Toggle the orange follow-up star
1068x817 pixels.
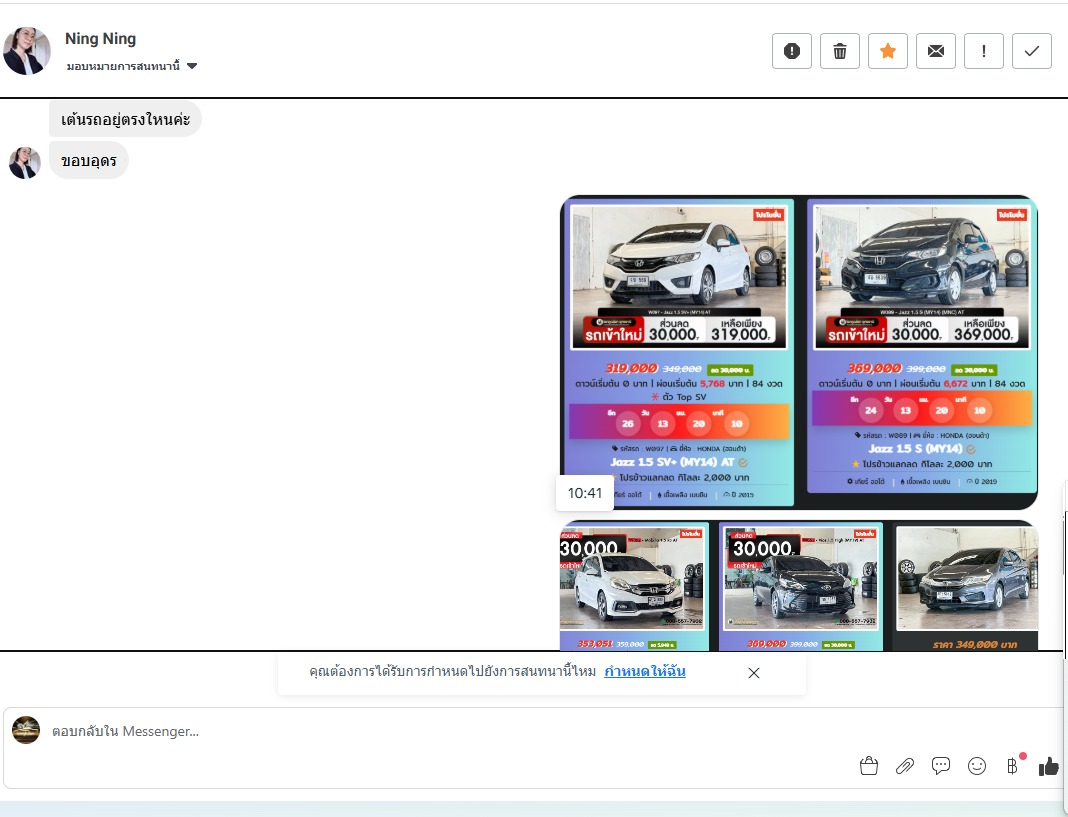888,51
